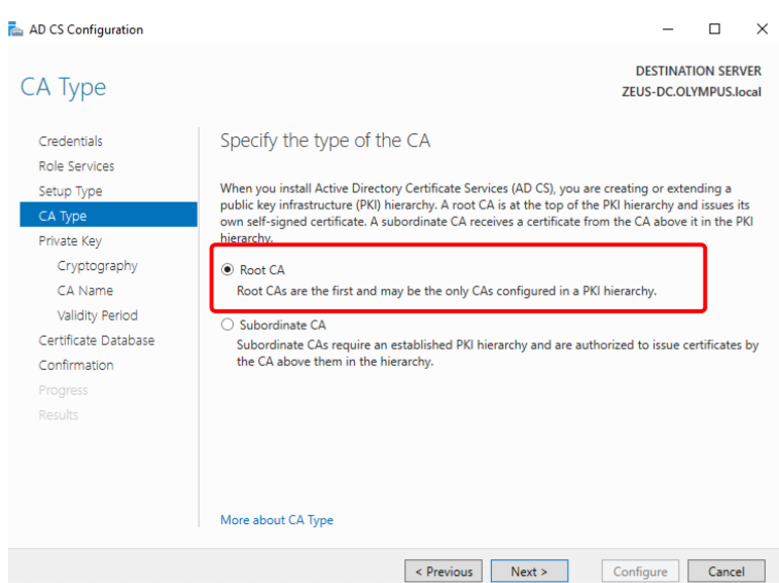Image resolution: width=779 pixels, height=583 pixels.
Task: Select the Root CA radio button
Action: (x=228, y=270)
